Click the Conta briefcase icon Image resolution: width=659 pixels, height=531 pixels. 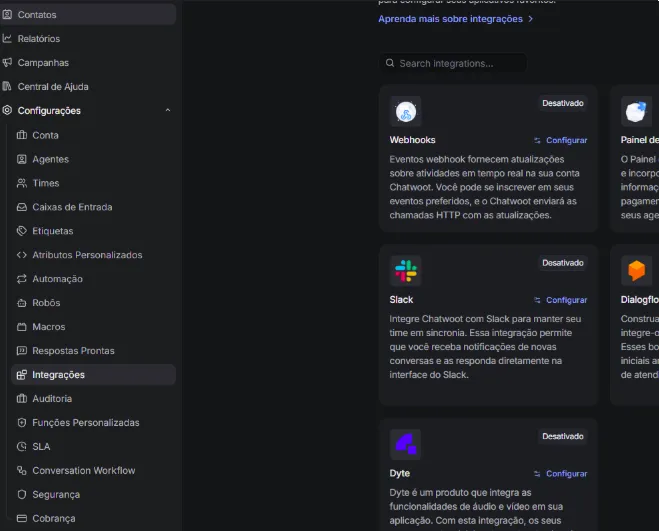coord(22,135)
